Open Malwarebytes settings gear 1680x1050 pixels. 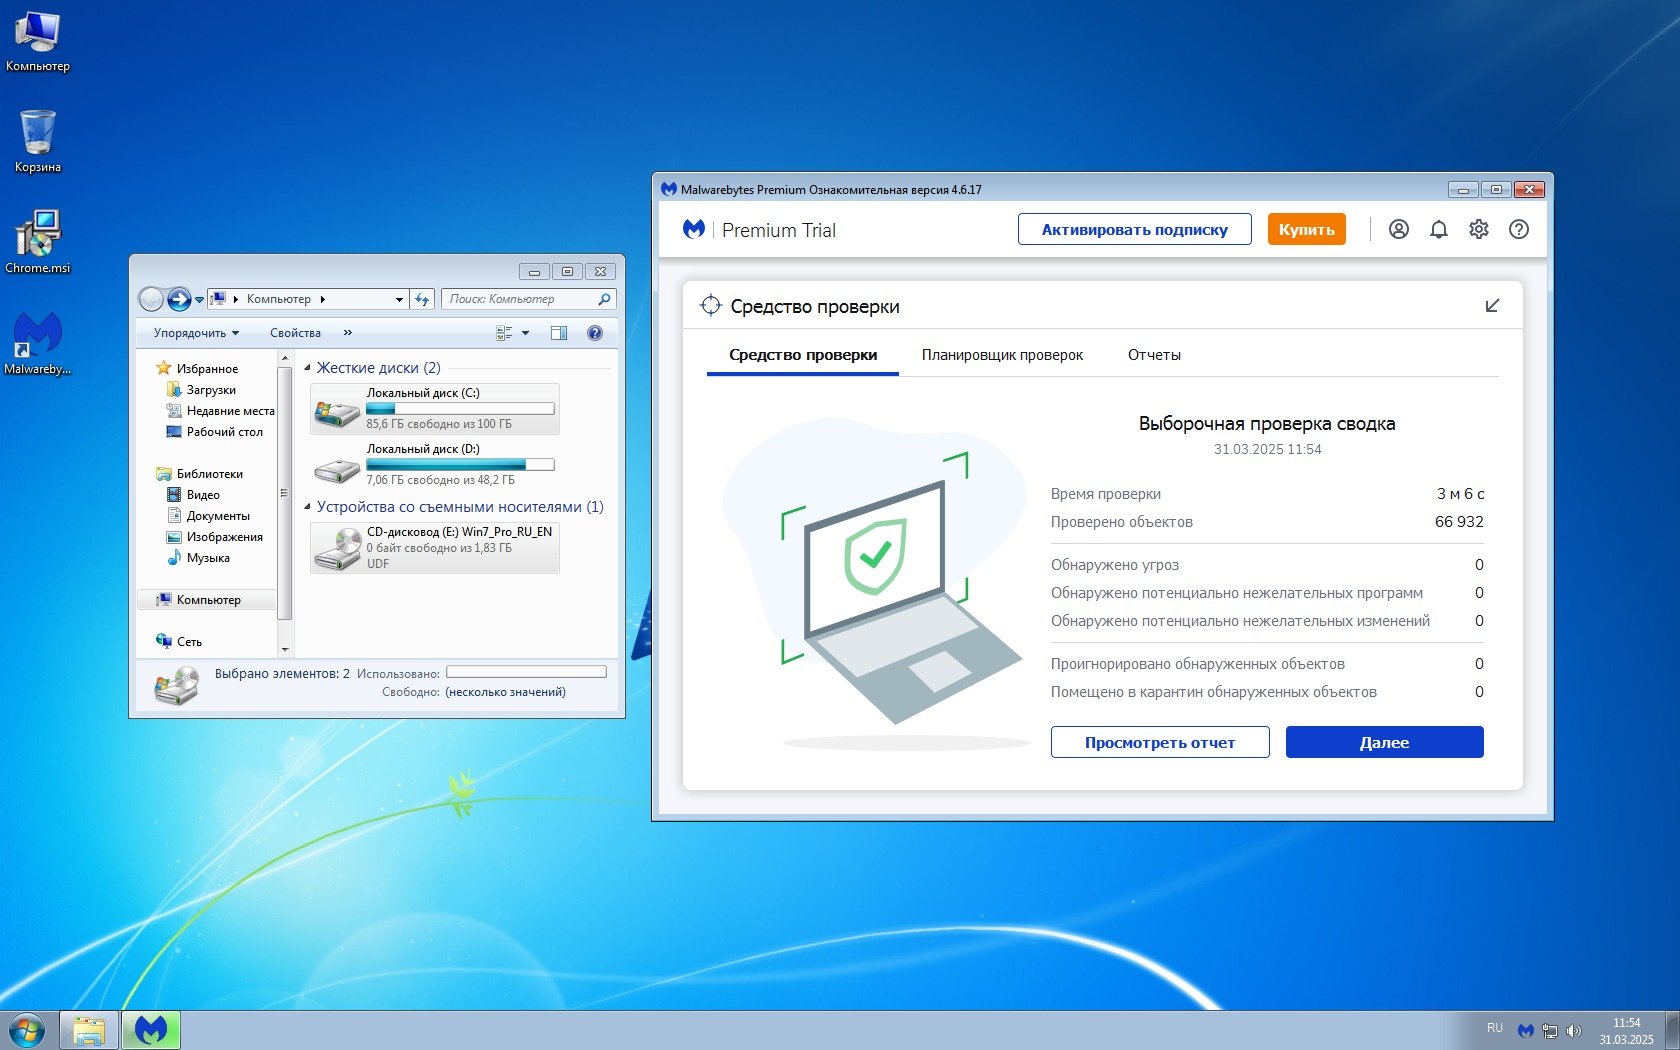(x=1479, y=229)
